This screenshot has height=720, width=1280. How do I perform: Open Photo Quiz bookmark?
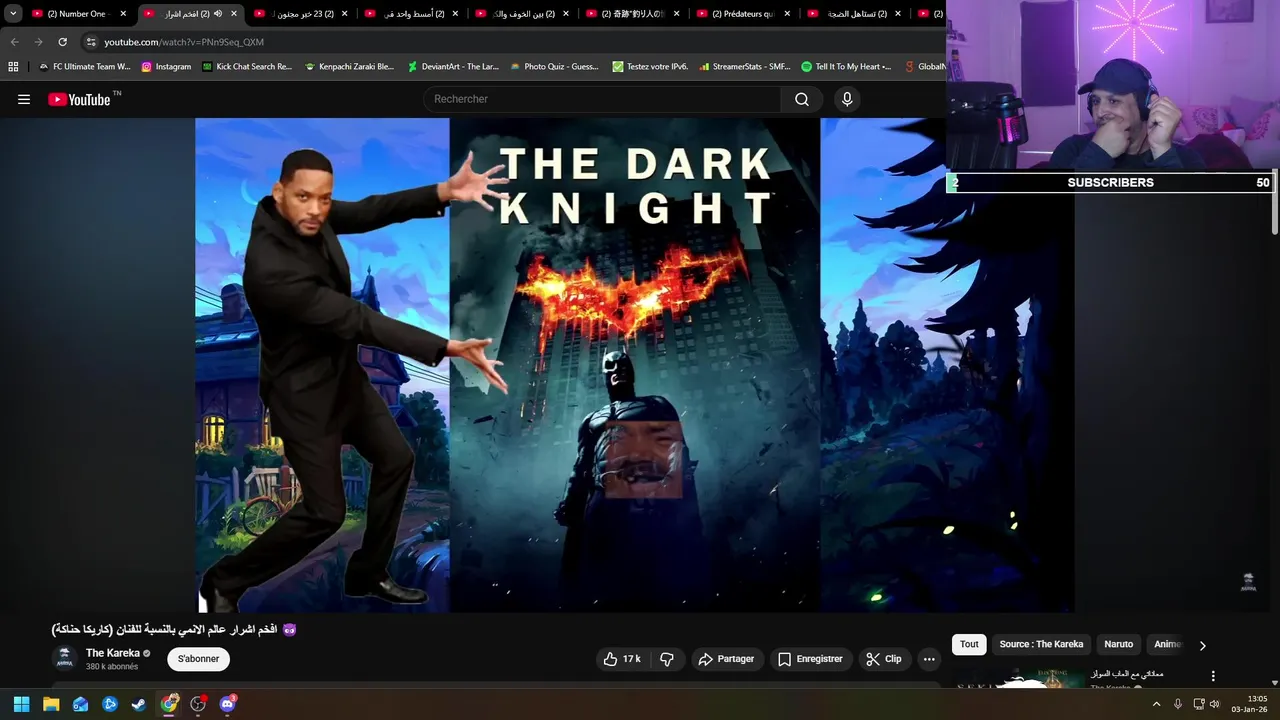tap(554, 67)
